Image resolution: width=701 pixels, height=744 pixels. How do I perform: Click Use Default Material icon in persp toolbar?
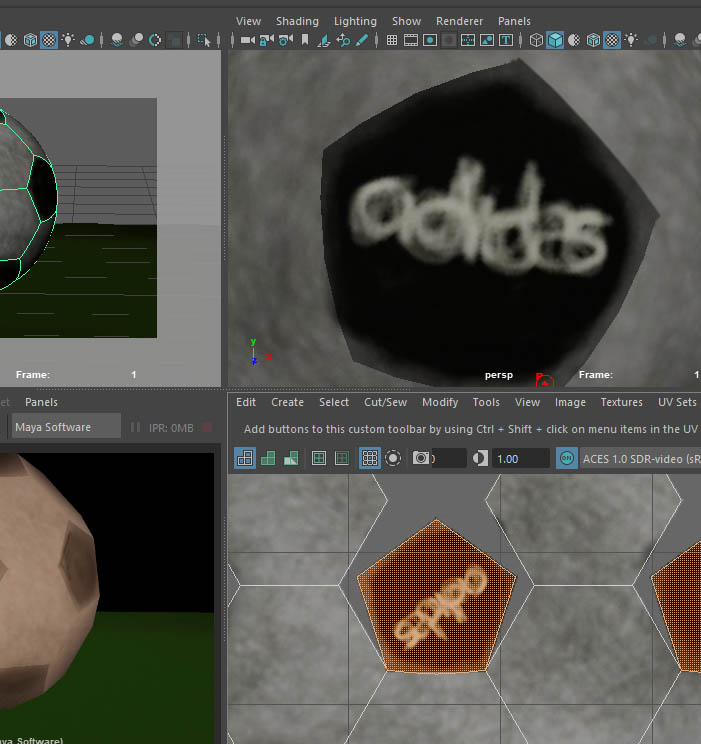[x=574, y=40]
